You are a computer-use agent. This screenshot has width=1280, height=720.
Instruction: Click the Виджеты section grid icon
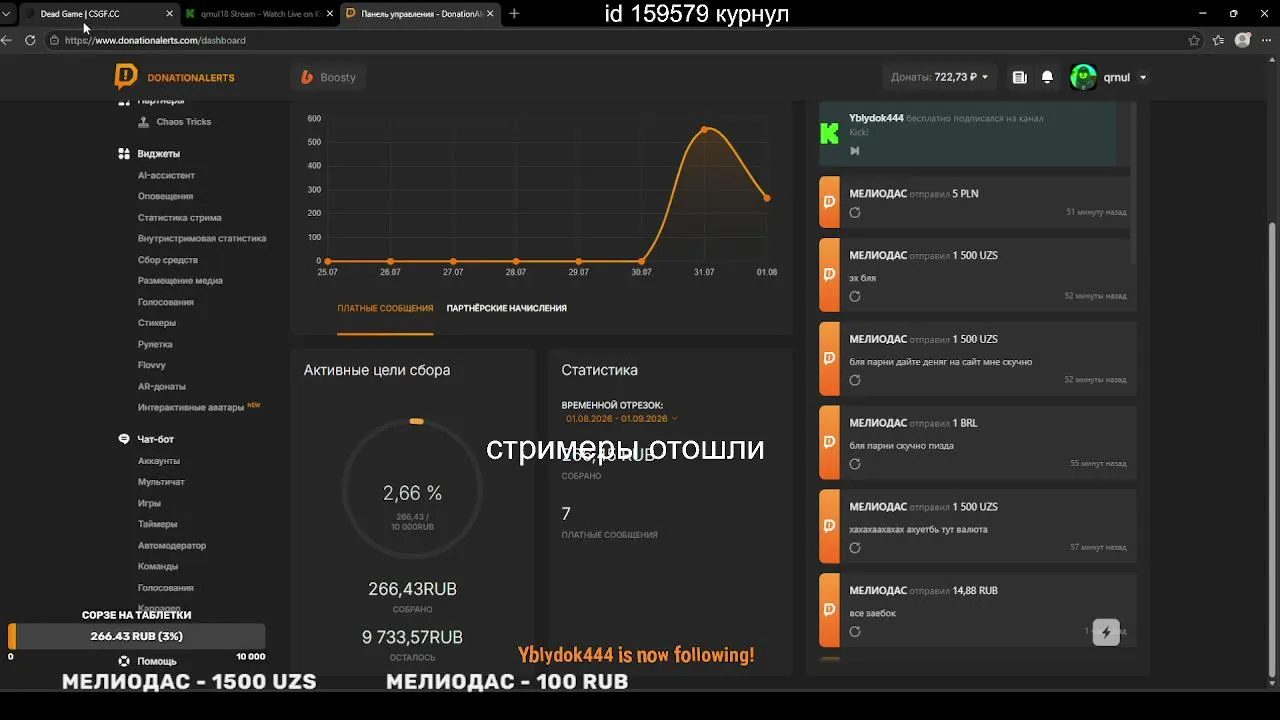(124, 154)
